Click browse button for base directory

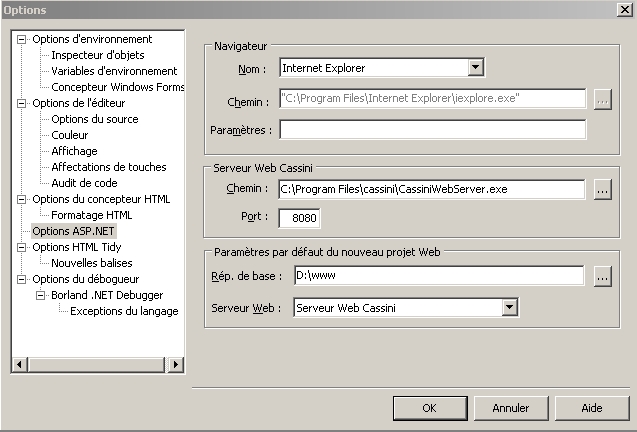click(x=602, y=277)
